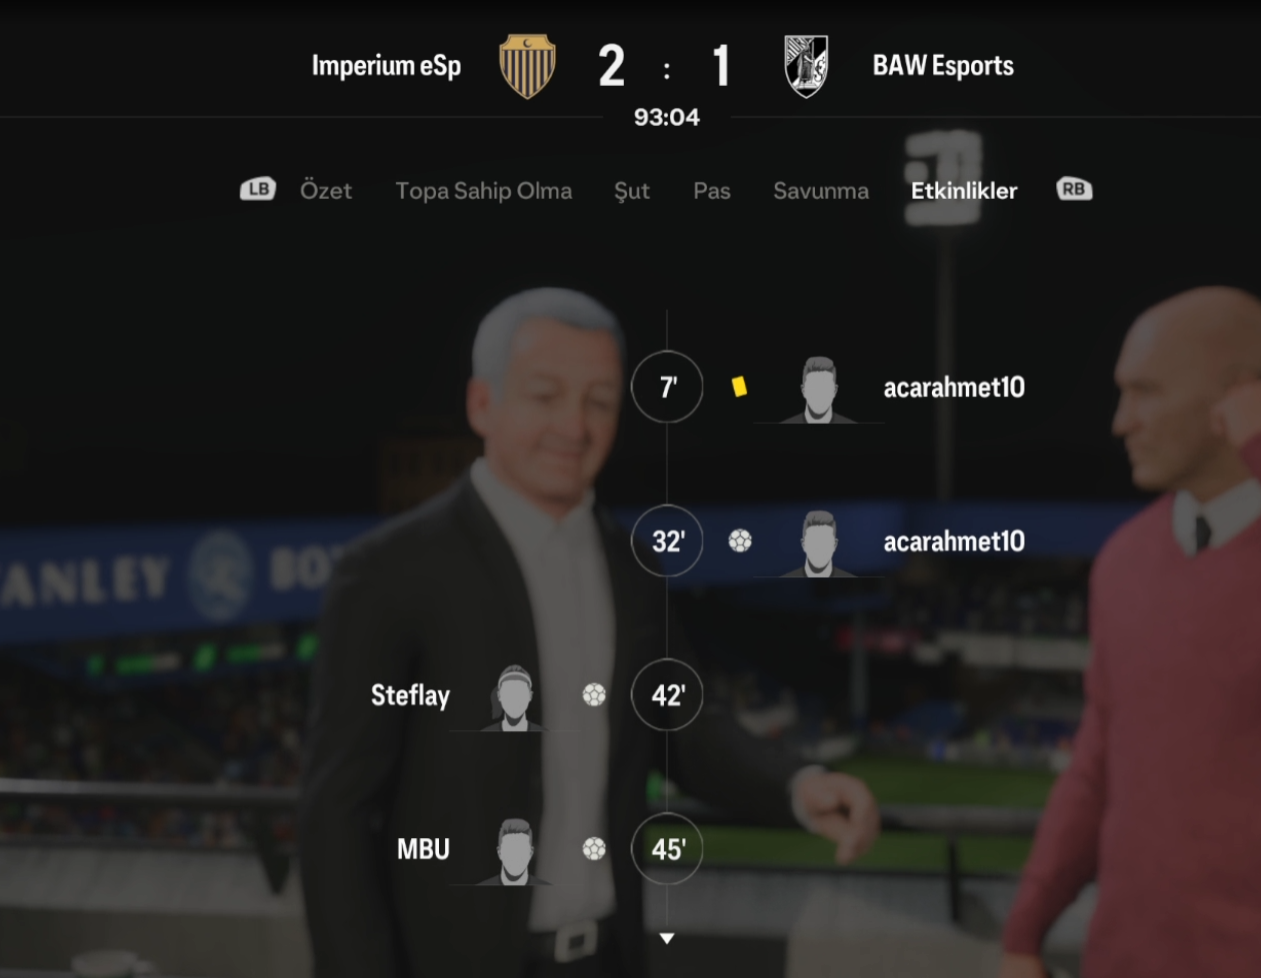Open the Özet tab
This screenshot has height=978, width=1261.
pyautogui.click(x=326, y=190)
